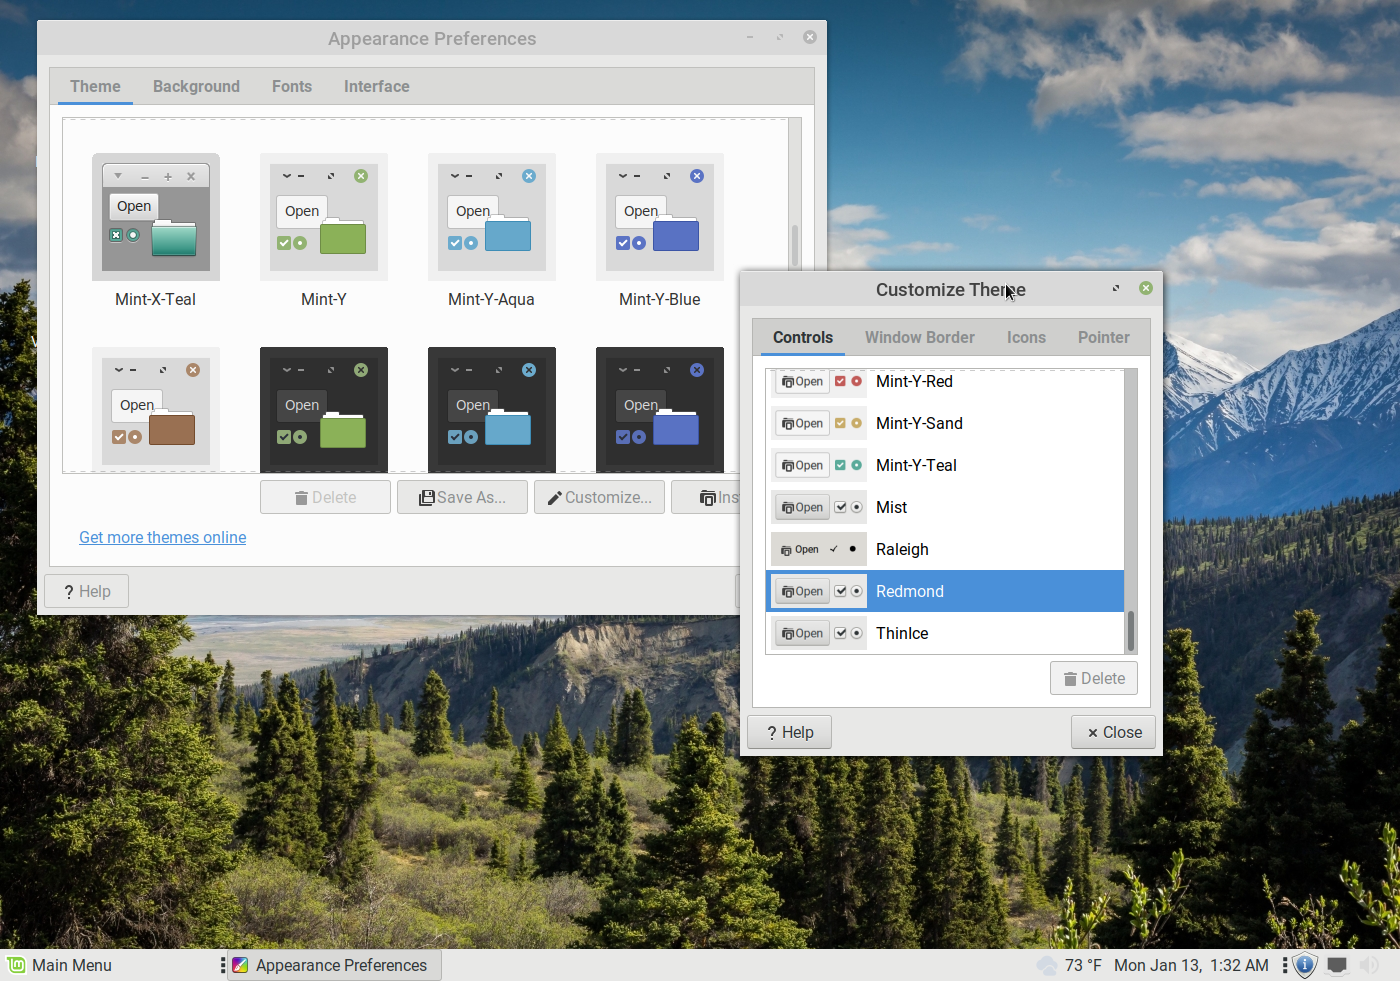
Task: Switch to Window Border tab
Action: [x=919, y=338]
